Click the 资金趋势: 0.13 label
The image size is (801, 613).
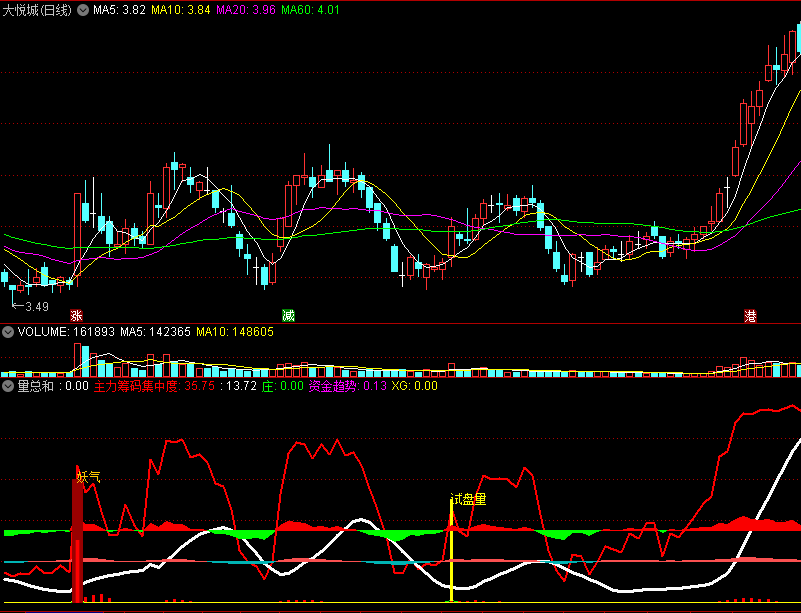coord(347,386)
